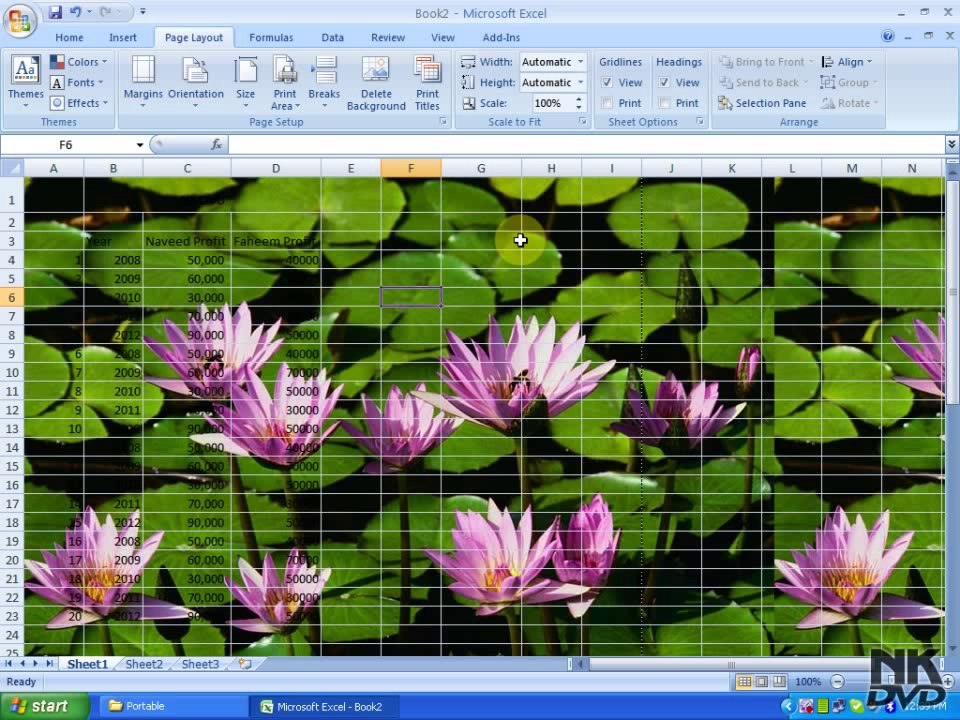Image resolution: width=960 pixels, height=720 pixels.
Task: Switch to Page Break Preview in status bar
Action: pos(779,681)
